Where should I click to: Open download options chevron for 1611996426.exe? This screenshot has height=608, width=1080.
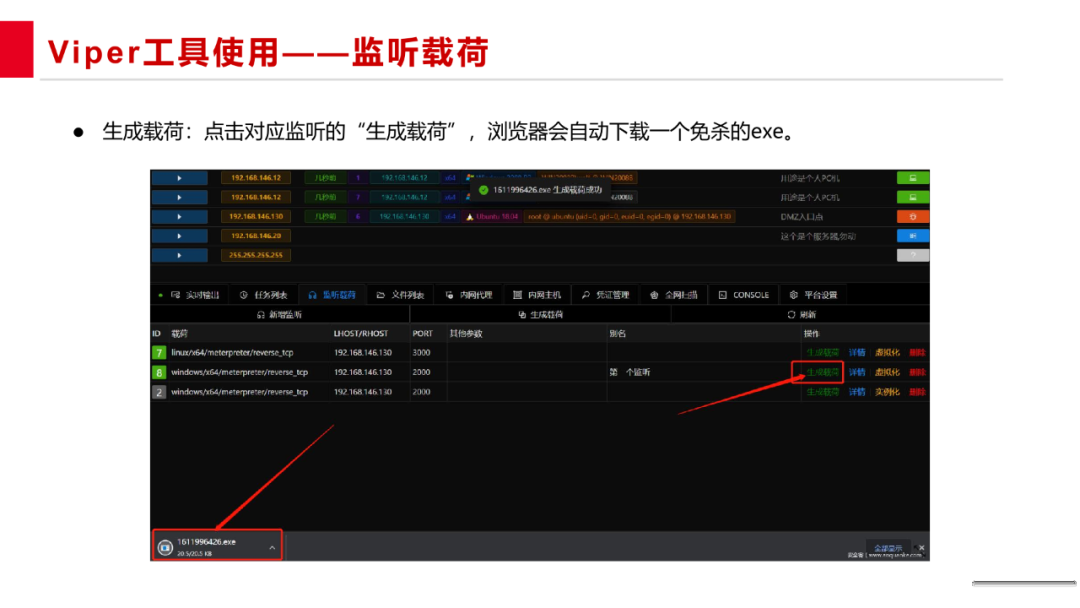click(272, 547)
